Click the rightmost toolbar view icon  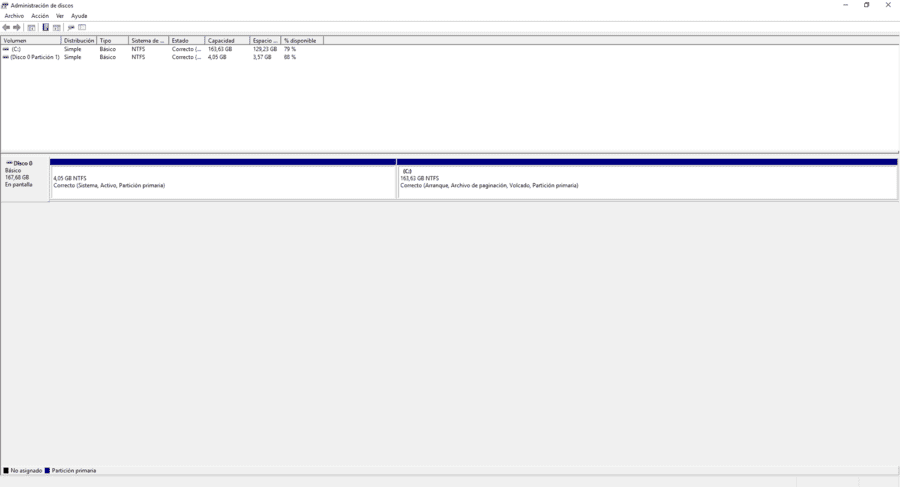(82, 27)
